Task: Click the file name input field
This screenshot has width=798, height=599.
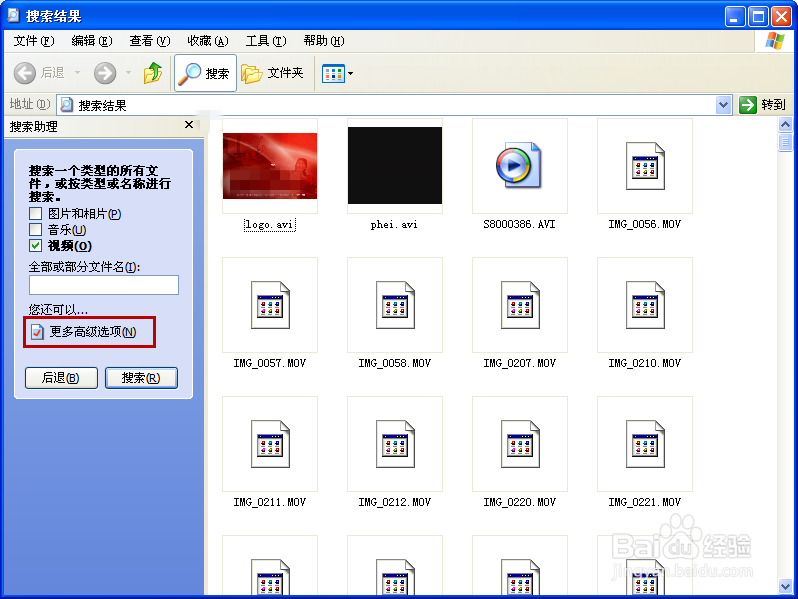Action: click(x=104, y=285)
